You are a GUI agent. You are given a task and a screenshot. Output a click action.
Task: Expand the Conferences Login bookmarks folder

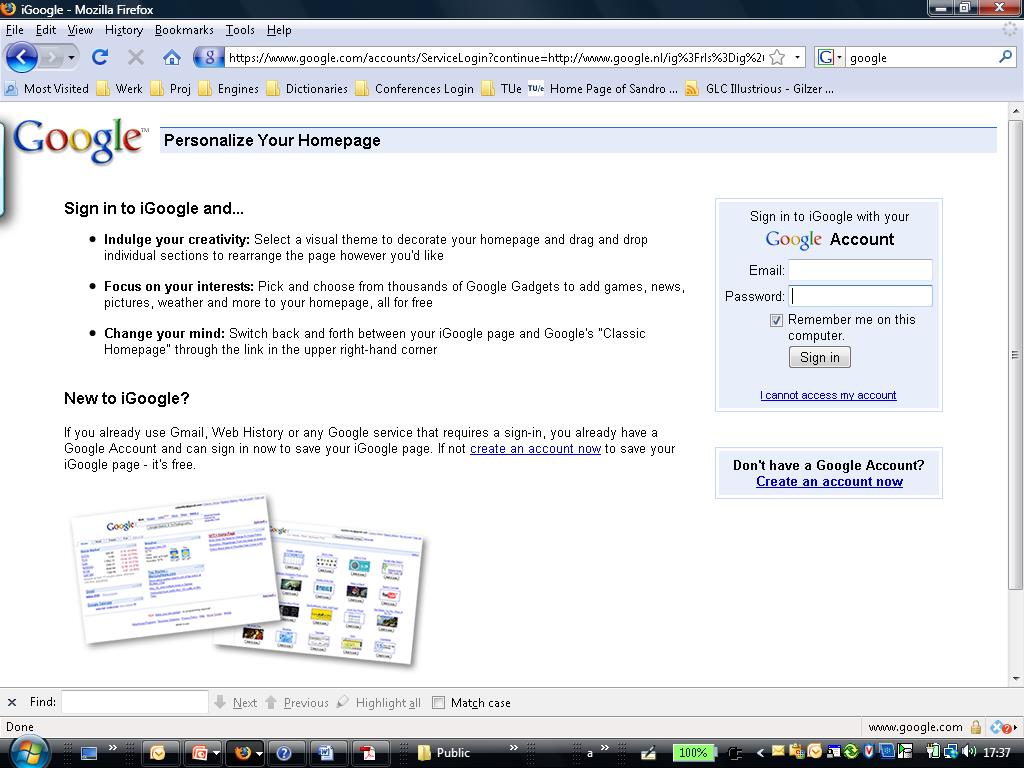pos(415,89)
